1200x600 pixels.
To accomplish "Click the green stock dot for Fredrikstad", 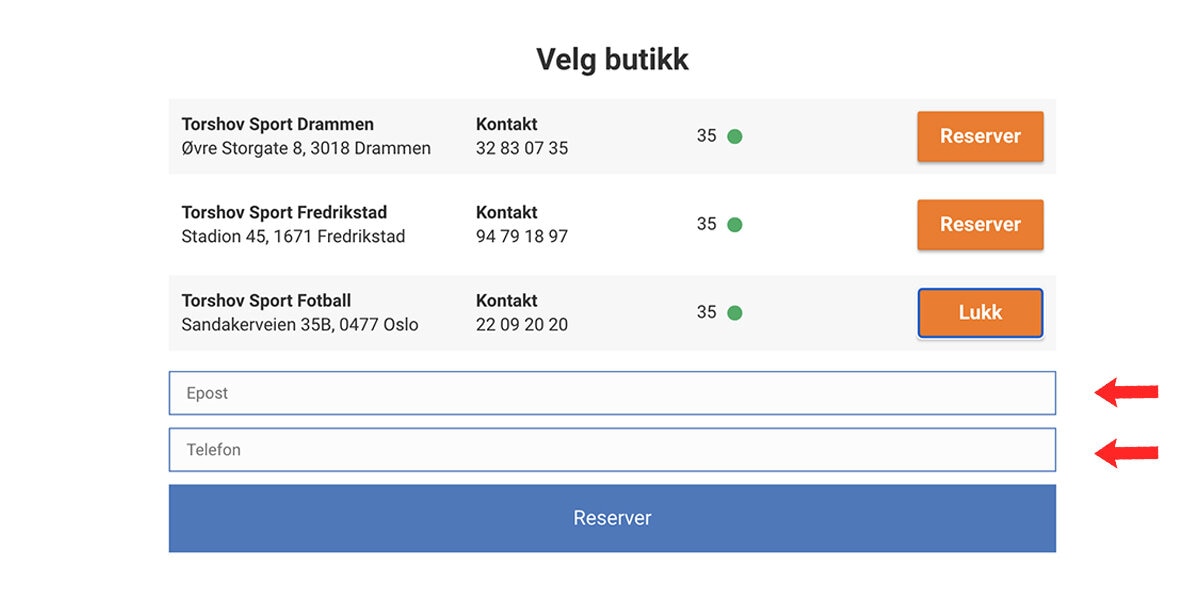I will coord(734,225).
